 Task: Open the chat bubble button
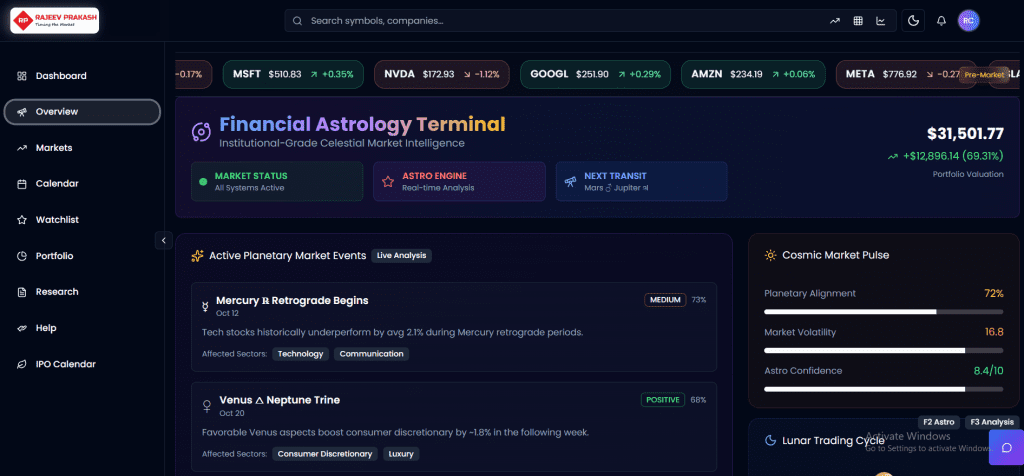pos(1006,447)
